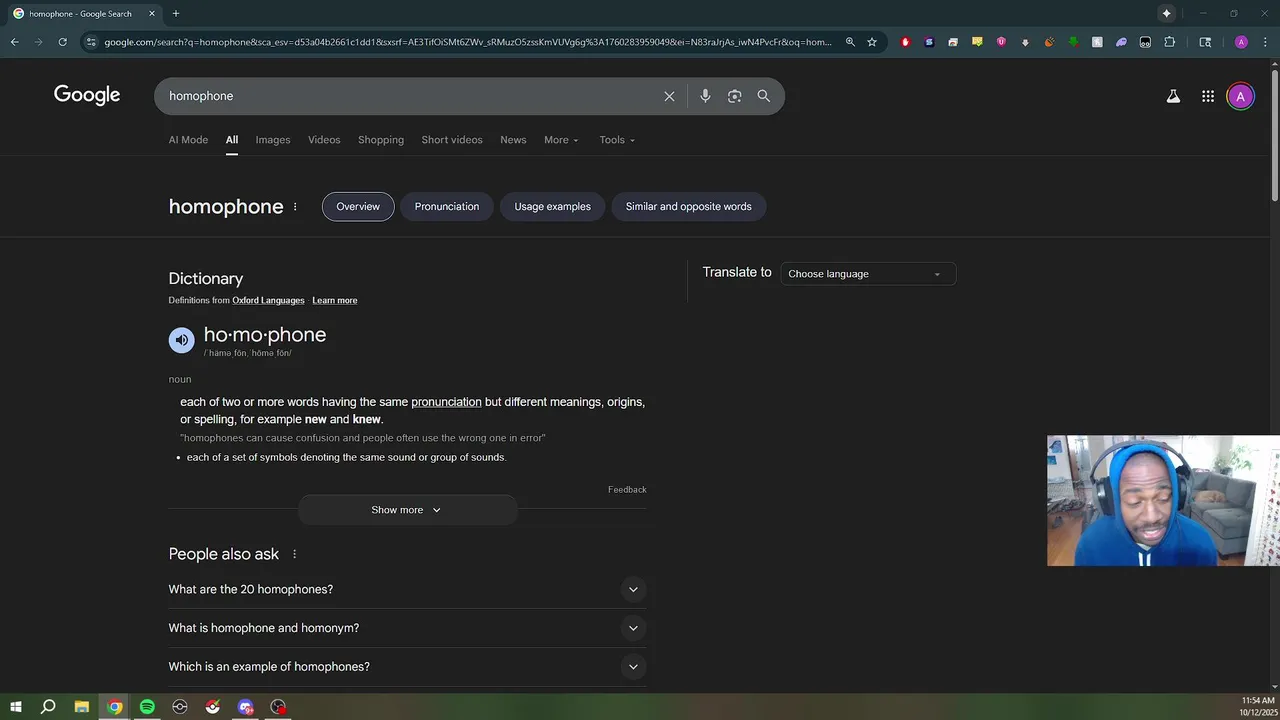Image resolution: width=1280 pixels, height=720 pixels.
Task: Open Chrome profile avatar in toolbar
Action: click(x=1241, y=42)
